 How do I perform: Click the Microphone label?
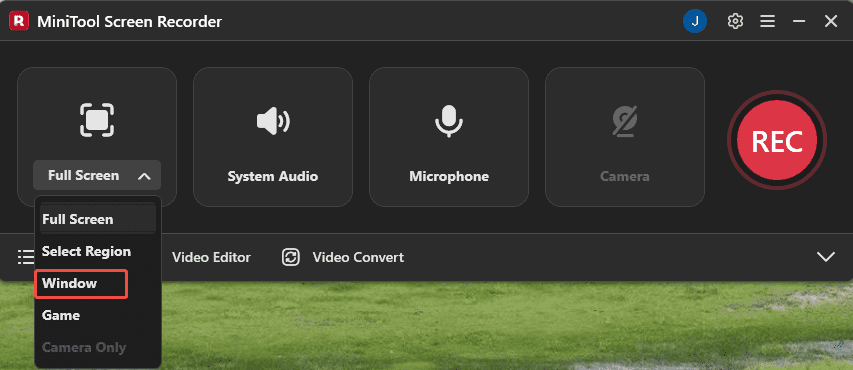(x=449, y=176)
